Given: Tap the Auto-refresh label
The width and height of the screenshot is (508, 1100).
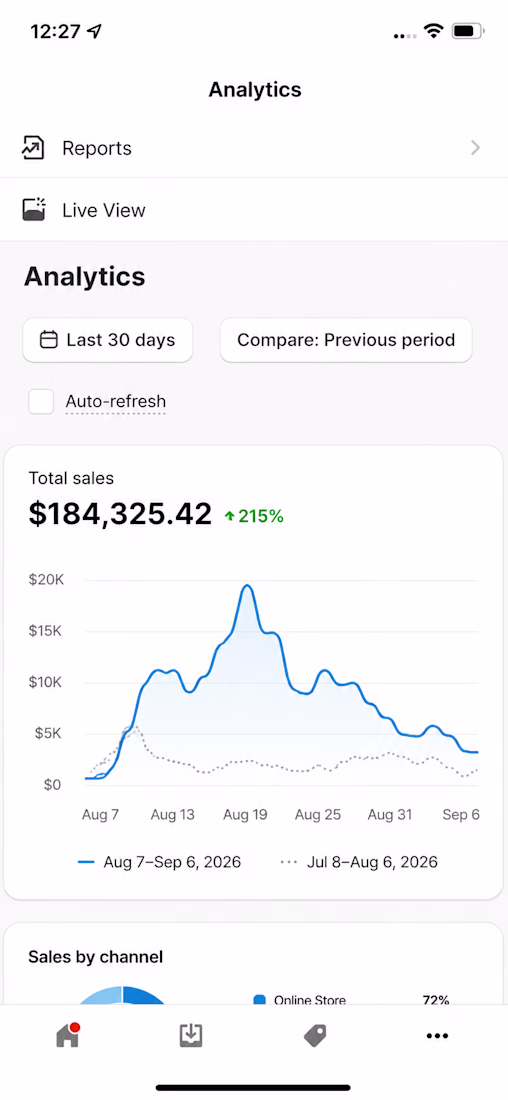Looking at the screenshot, I should [116, 401].
